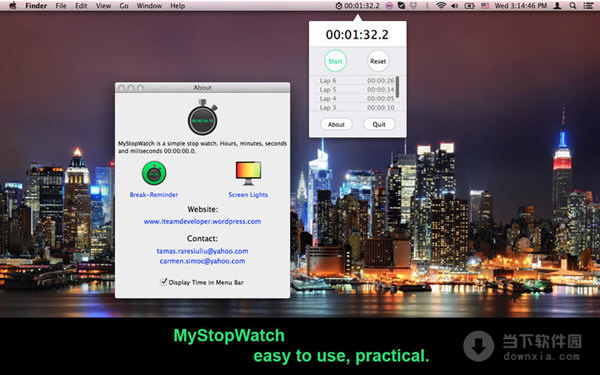Open the Edit menu
Image resolution: width=600 pixels, height=375 pixels.
[81, 6]
